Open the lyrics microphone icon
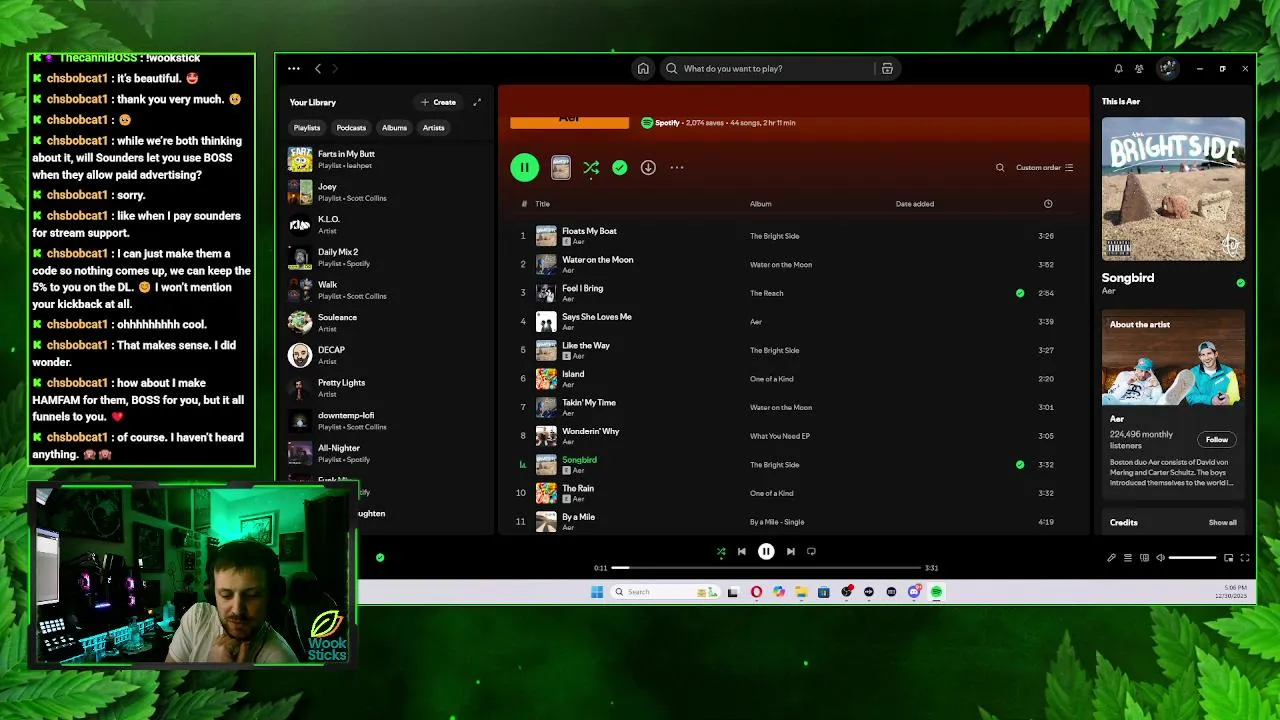This screenshot has width=1280, height=720. tap(1111, 558)
